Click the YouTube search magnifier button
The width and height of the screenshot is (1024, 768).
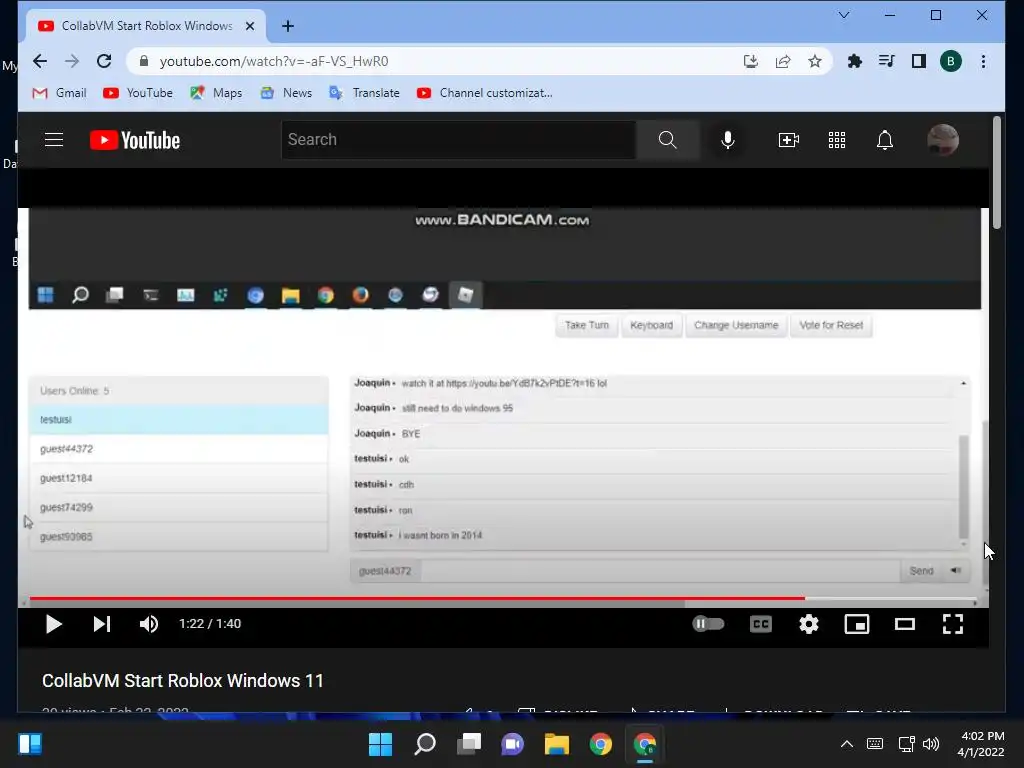click(667, 140)
